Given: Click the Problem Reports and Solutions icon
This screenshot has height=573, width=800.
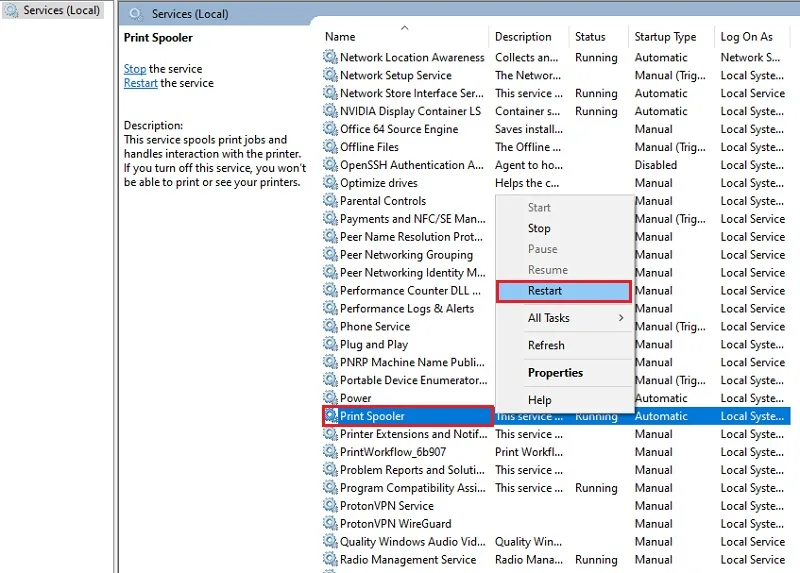Looking at the screenshot, I should 330,469.
